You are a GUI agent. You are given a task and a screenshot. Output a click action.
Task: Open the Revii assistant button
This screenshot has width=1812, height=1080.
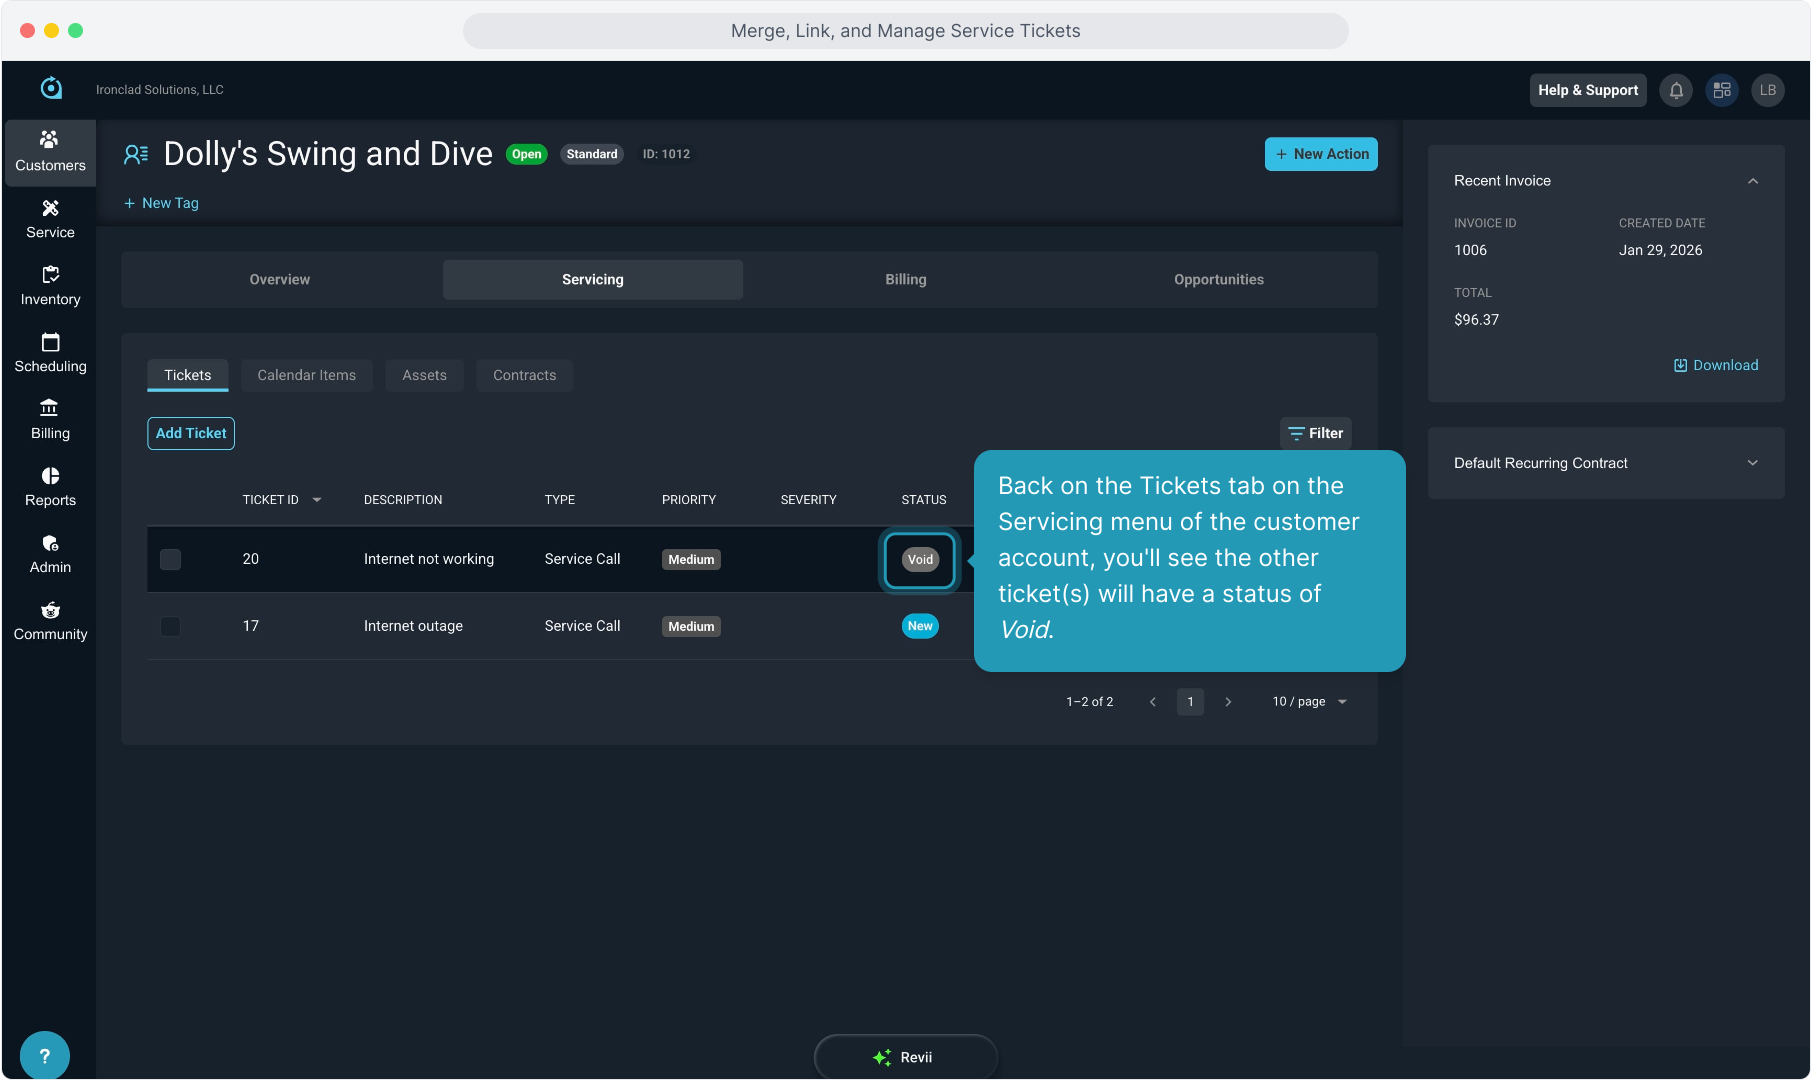coord(905,1057)
